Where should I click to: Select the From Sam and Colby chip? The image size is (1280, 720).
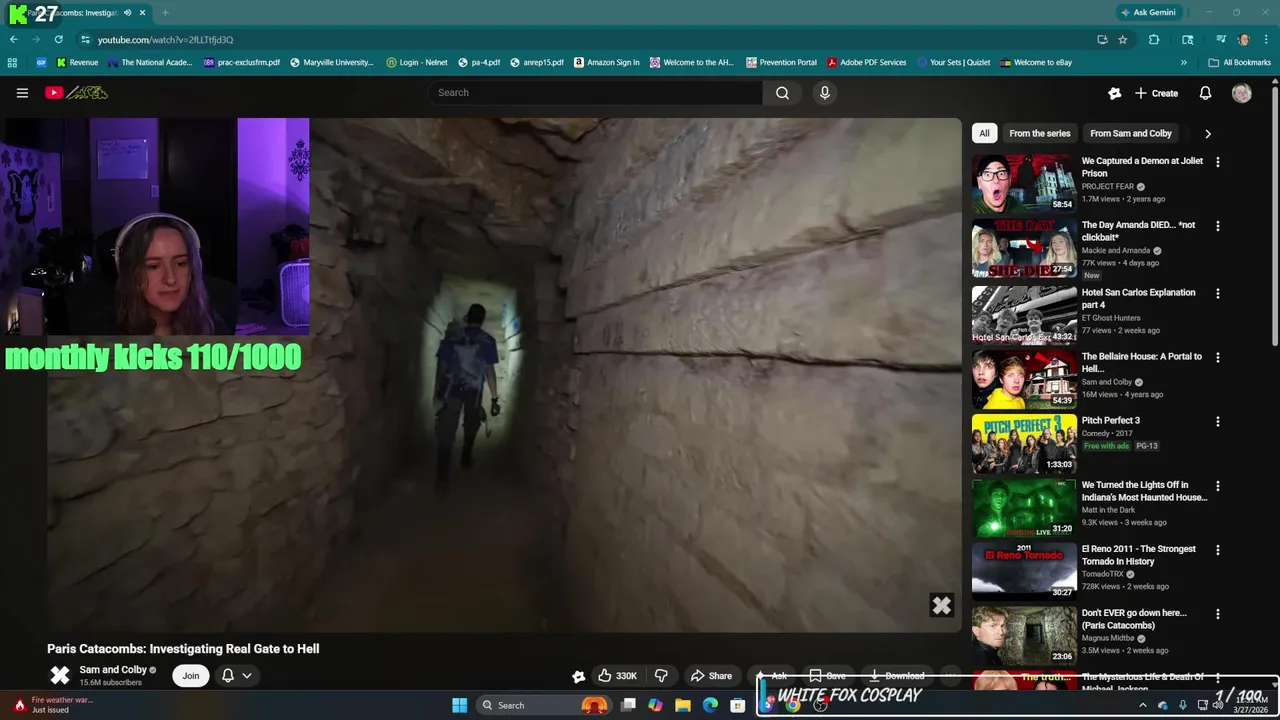(1131, 133)
